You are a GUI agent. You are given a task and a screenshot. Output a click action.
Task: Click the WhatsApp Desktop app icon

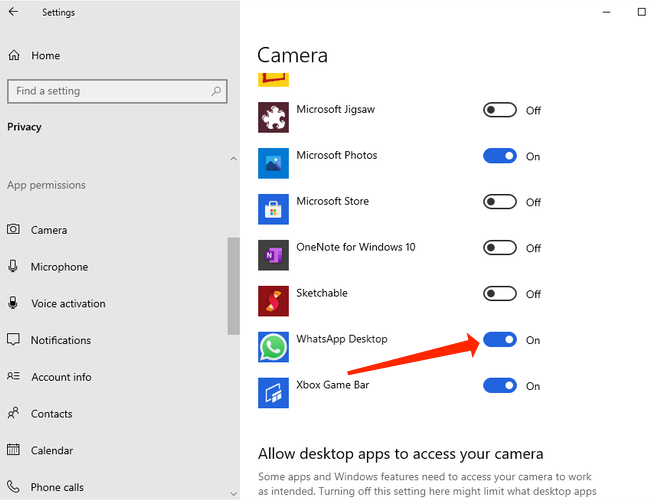pos(273,347)
